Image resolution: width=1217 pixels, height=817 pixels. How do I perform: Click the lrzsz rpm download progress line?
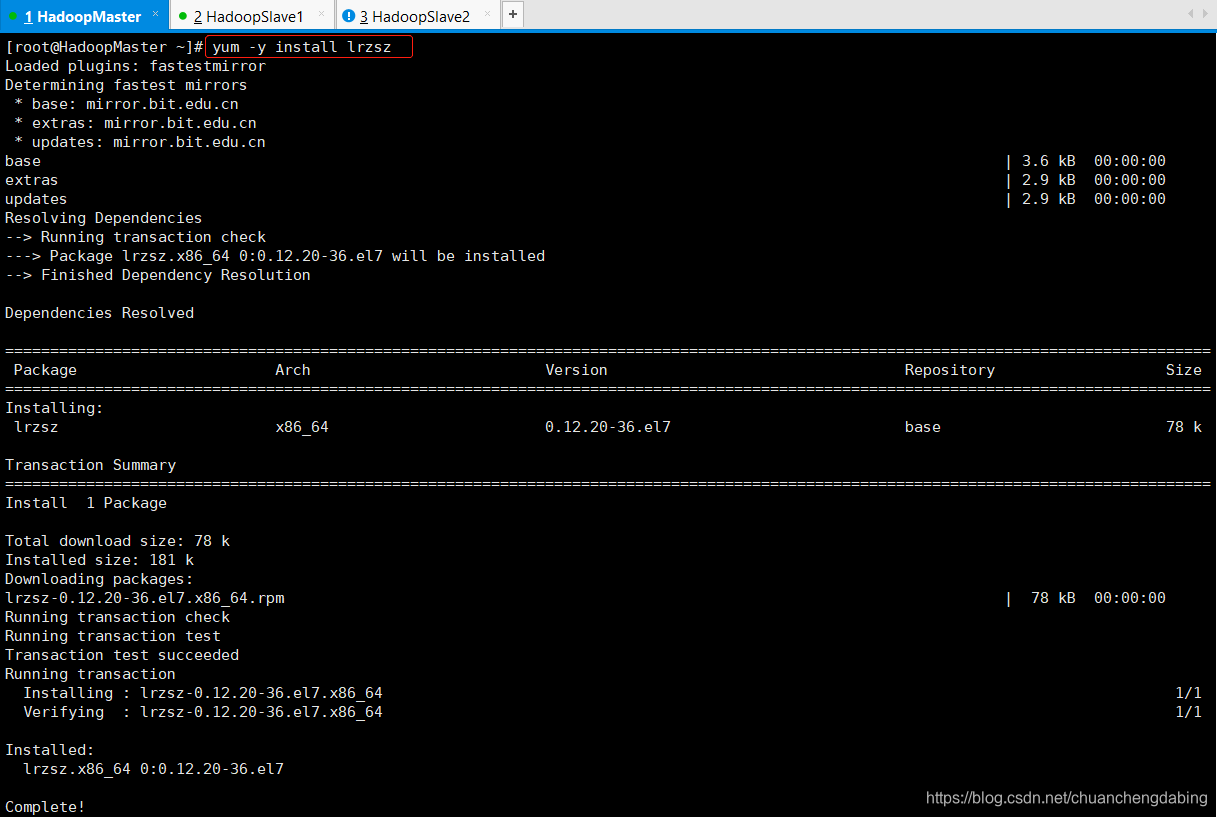pos(145,597)
